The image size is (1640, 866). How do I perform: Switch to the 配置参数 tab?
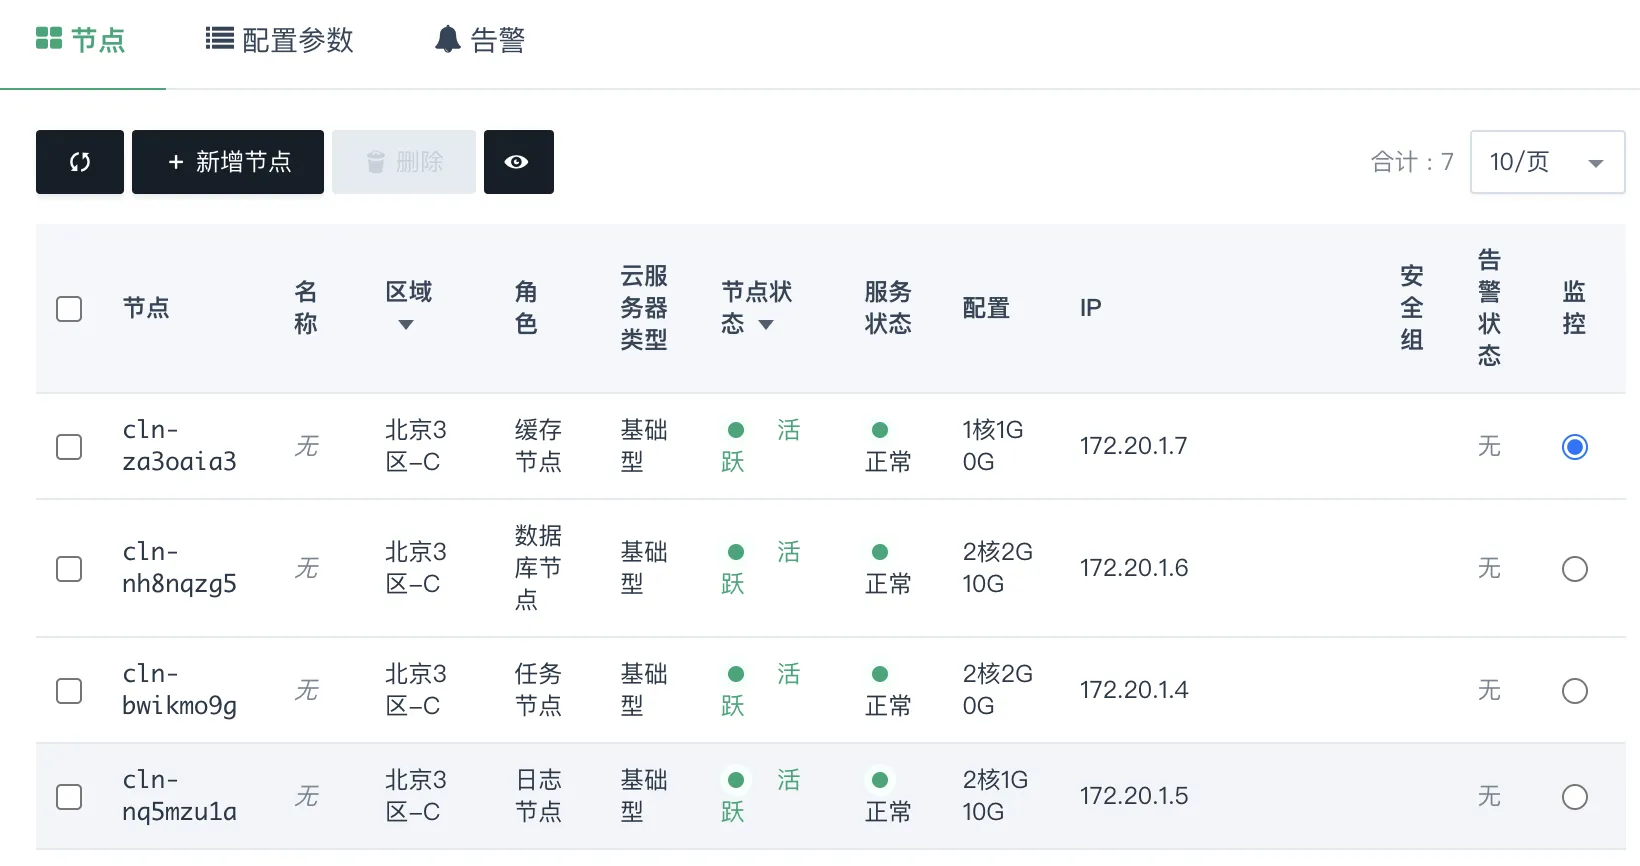[280, 40]
